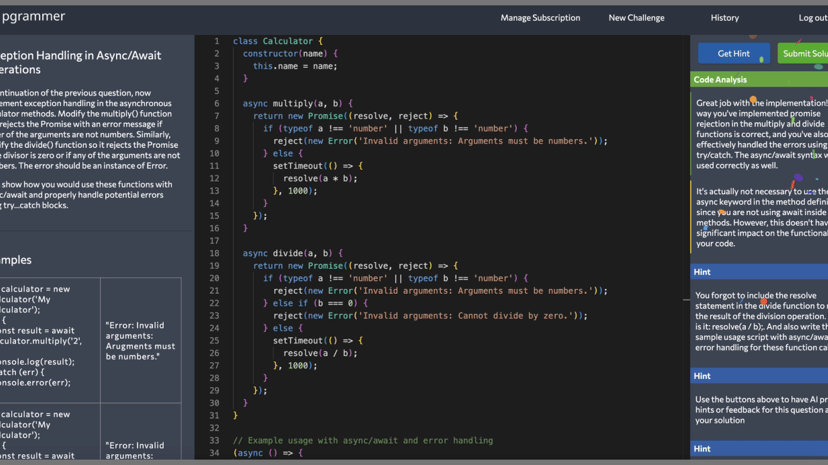
Task: Click line number 17 in the gutter
Action: pos(214,241)
